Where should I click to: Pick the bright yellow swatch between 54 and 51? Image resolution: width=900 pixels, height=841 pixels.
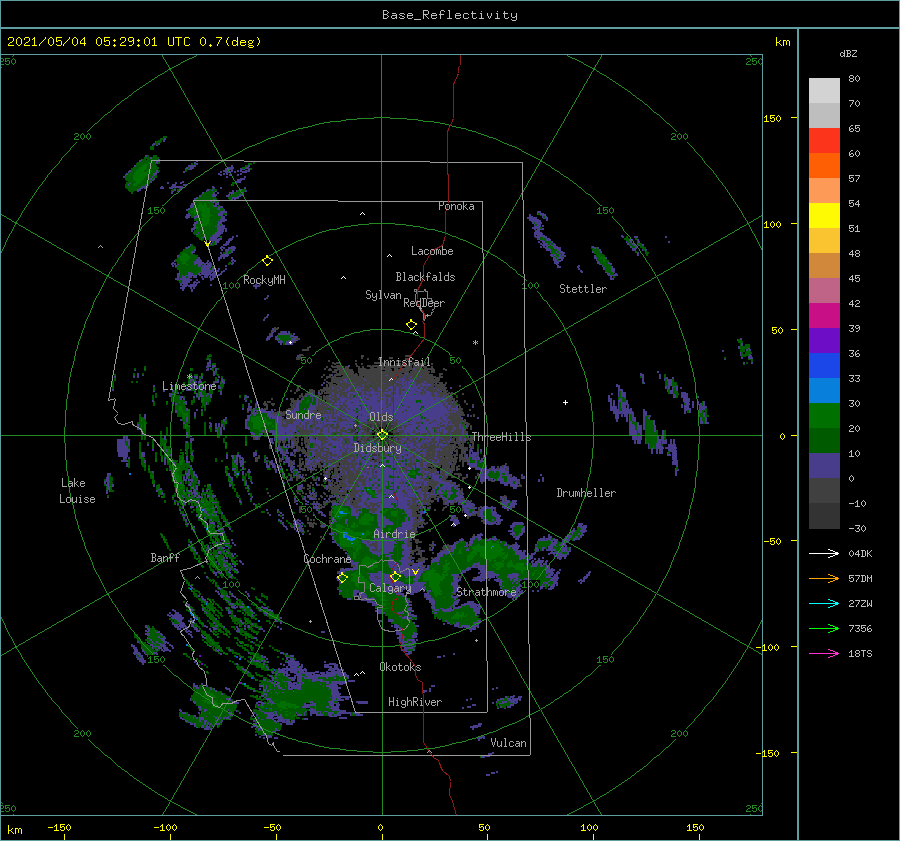[824, 216]
